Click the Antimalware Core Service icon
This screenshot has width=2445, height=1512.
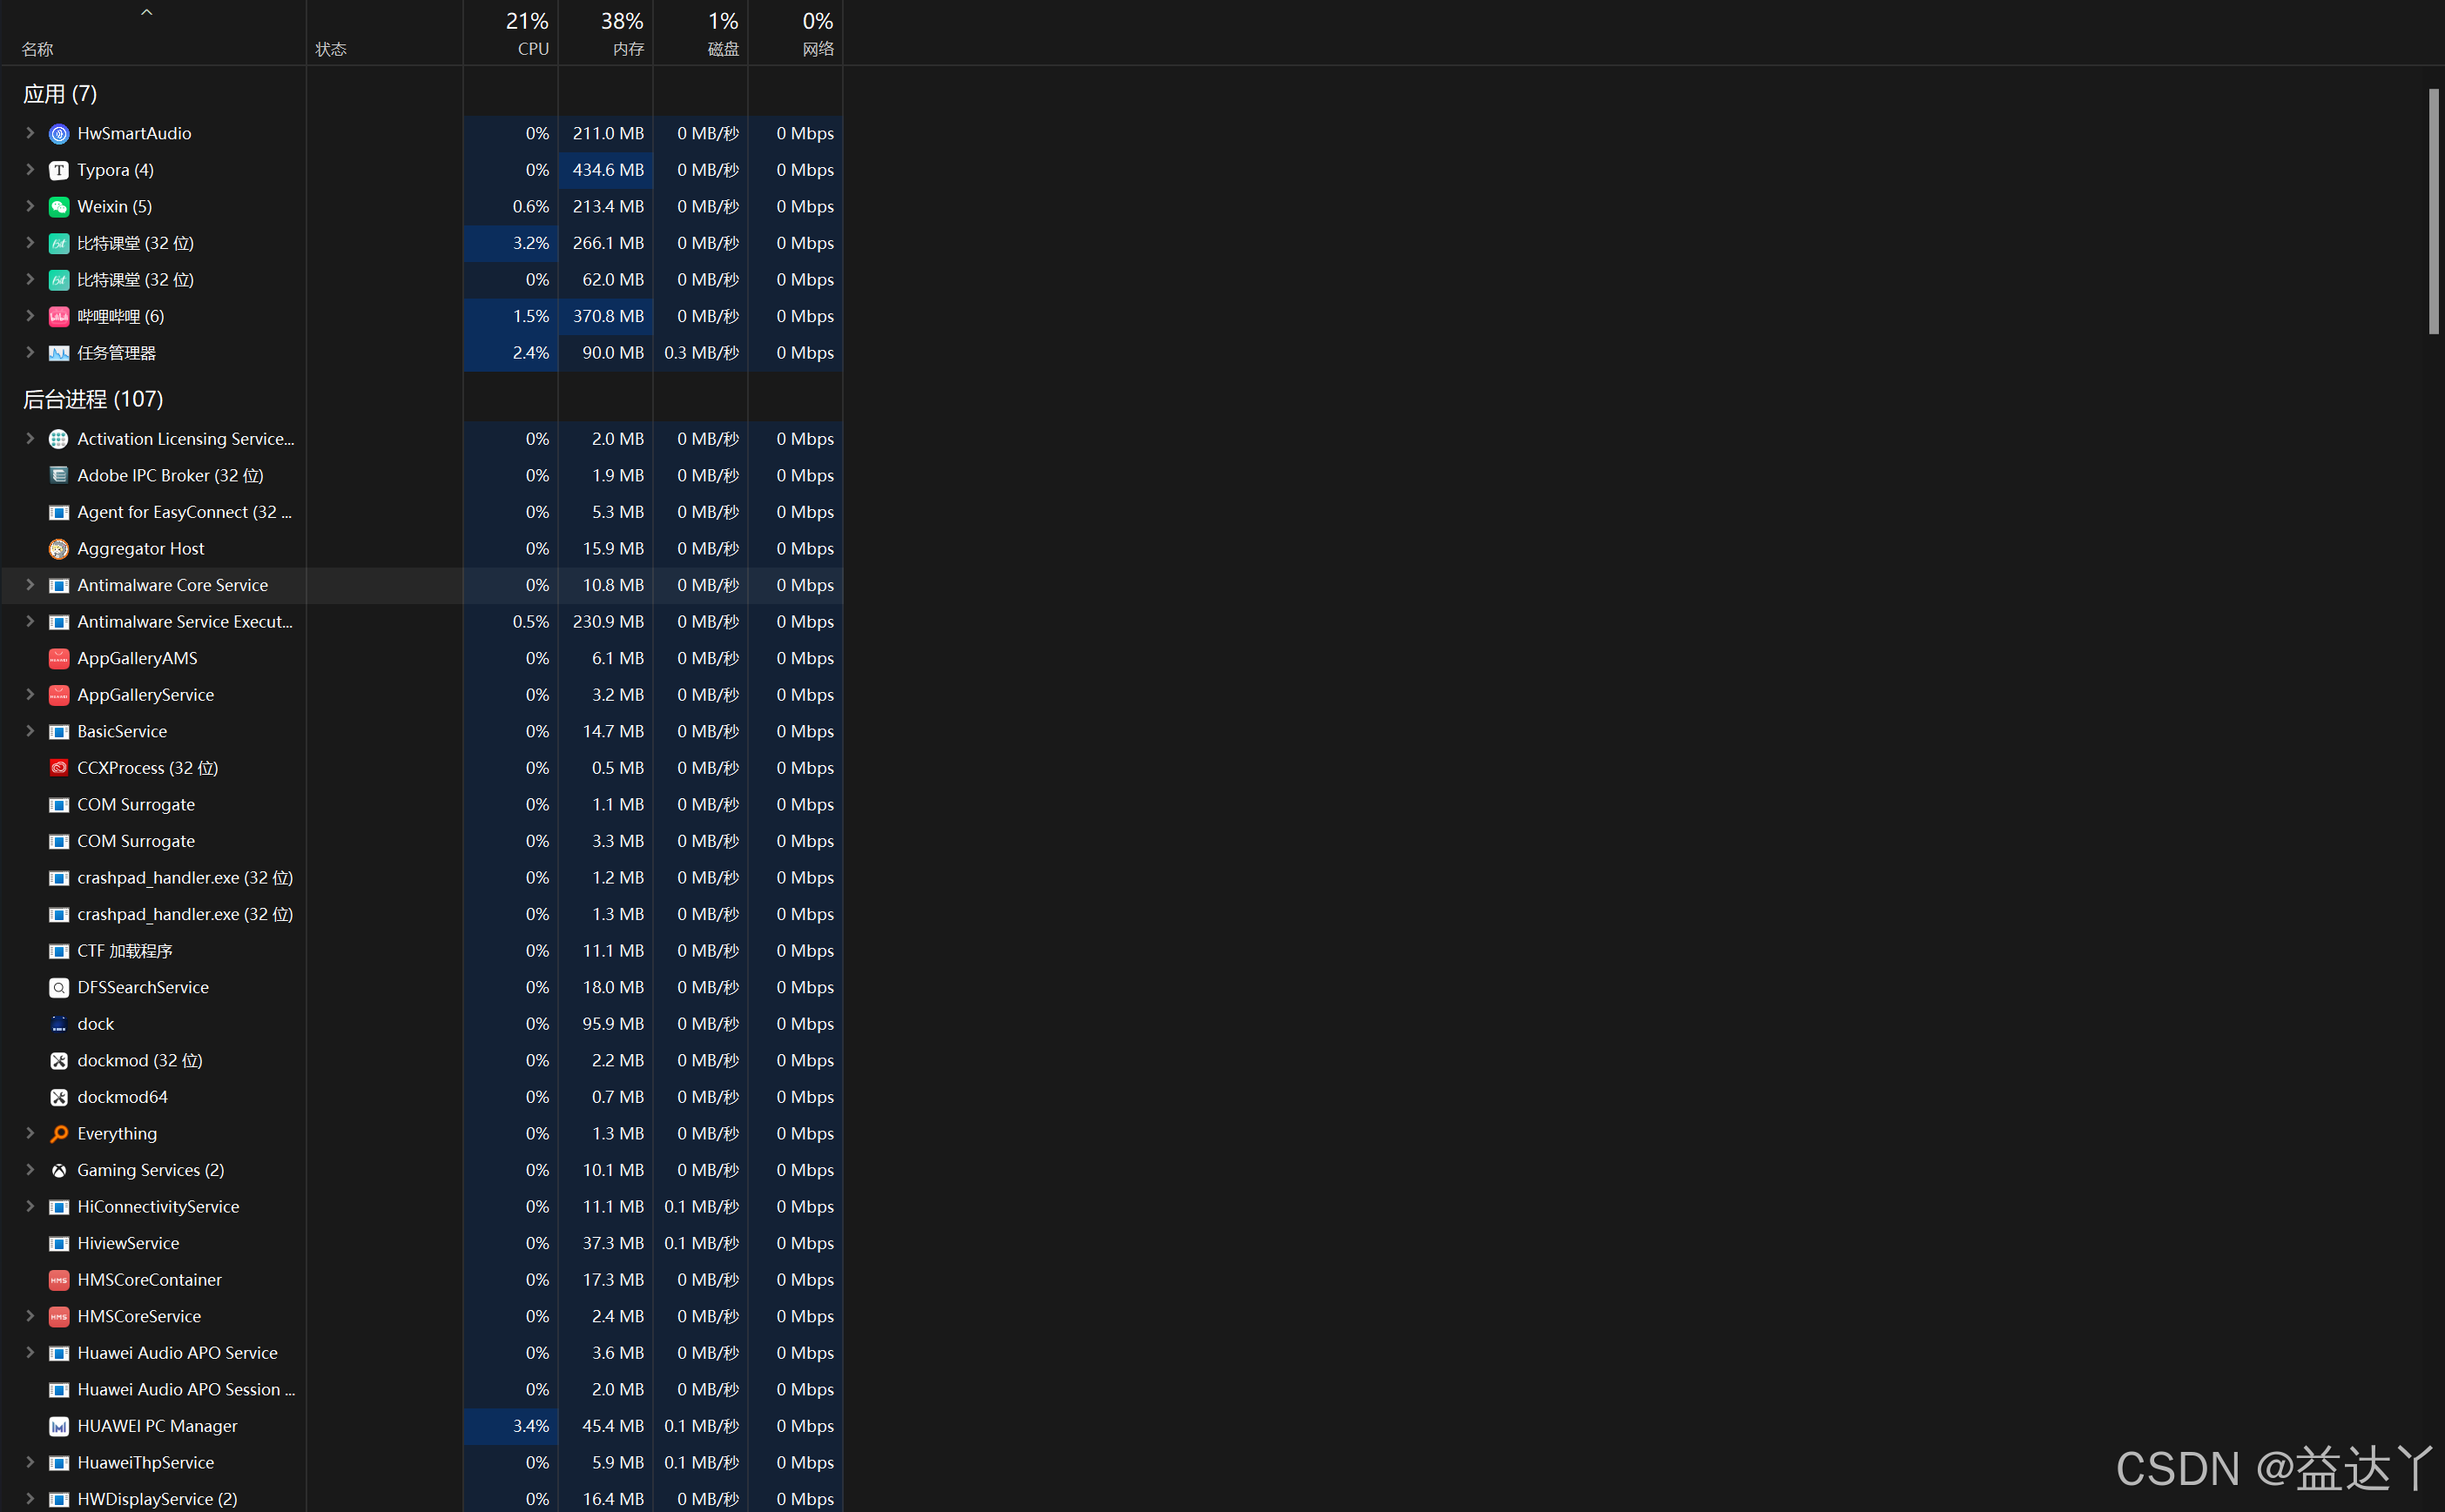pos(59,586)
